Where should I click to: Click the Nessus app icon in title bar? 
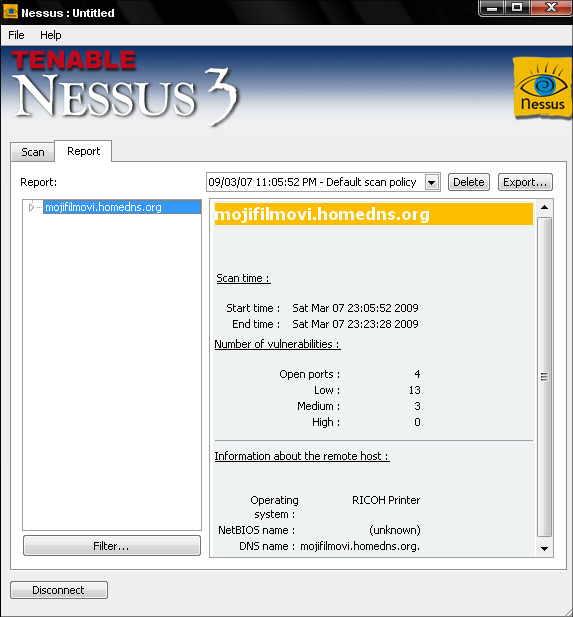pos(10,11)
